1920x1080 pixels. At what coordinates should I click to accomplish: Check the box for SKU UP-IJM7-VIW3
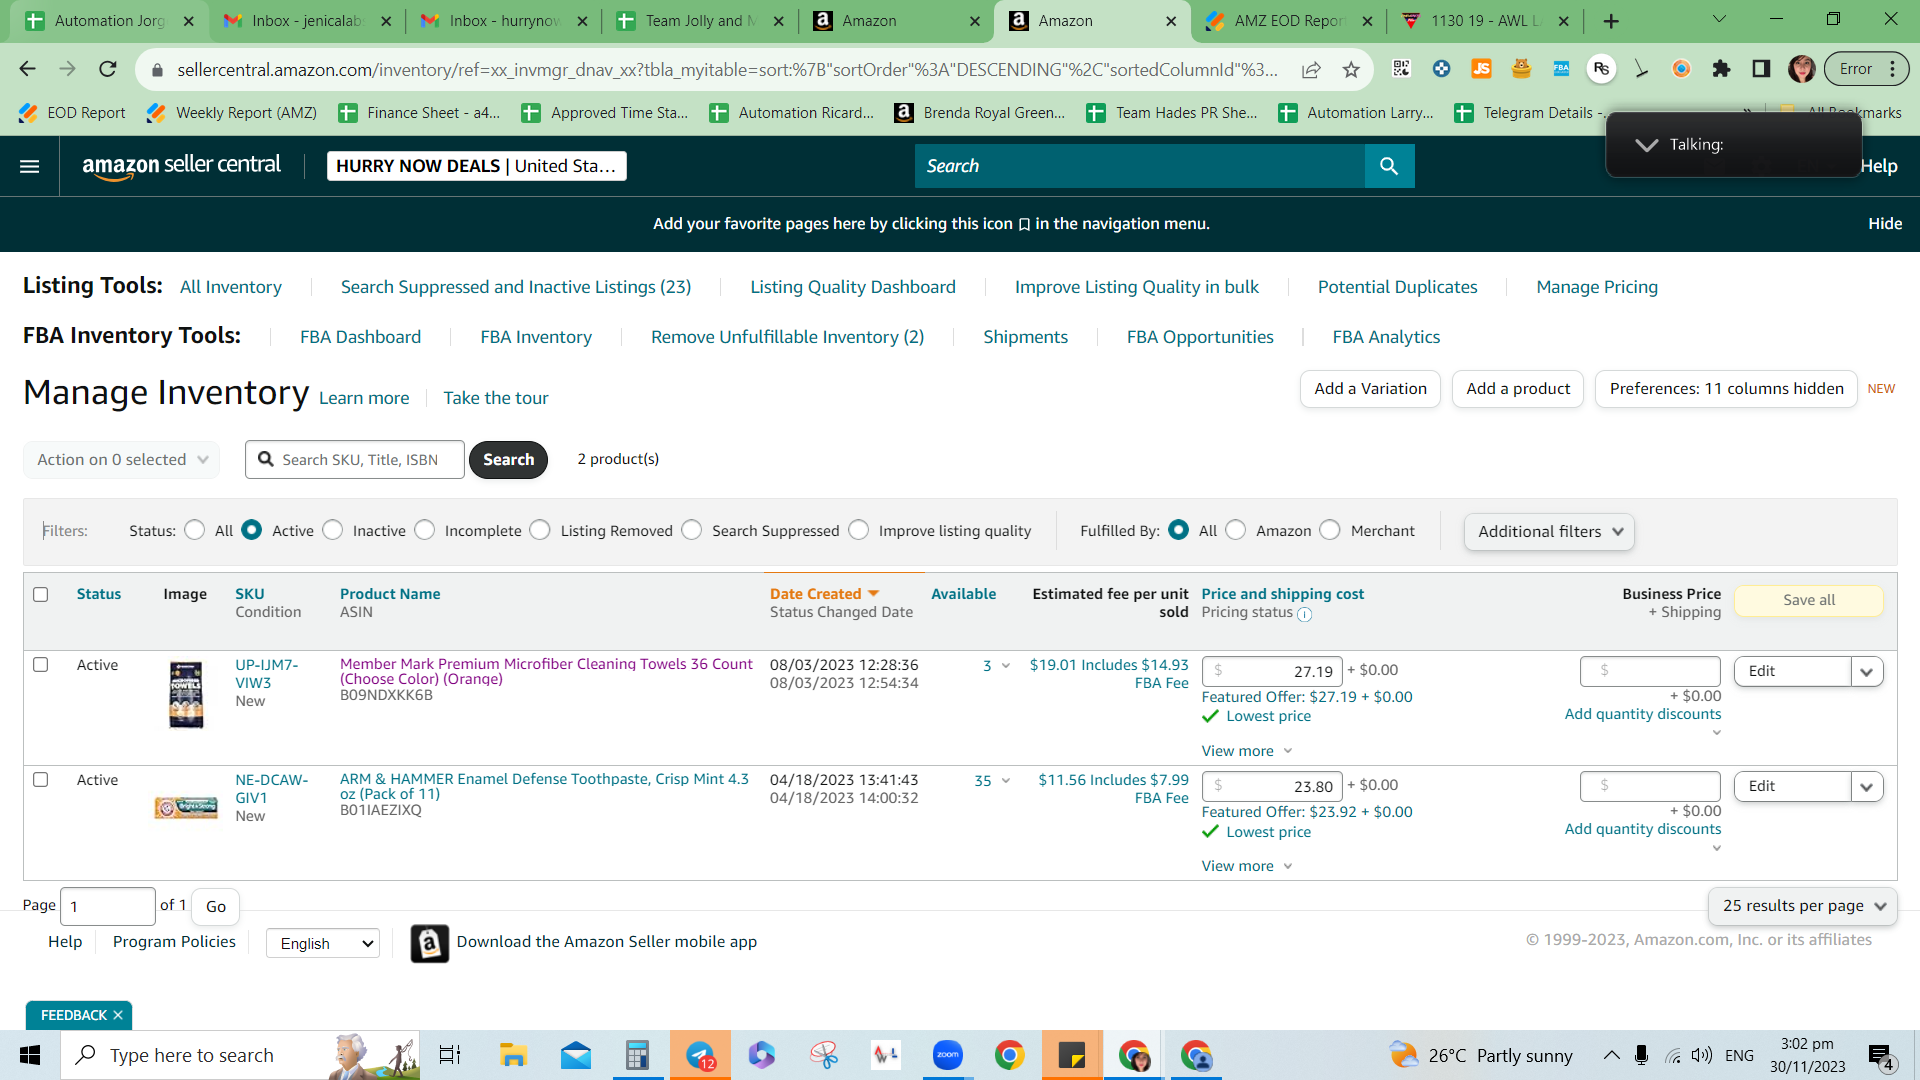coord(41,664)
